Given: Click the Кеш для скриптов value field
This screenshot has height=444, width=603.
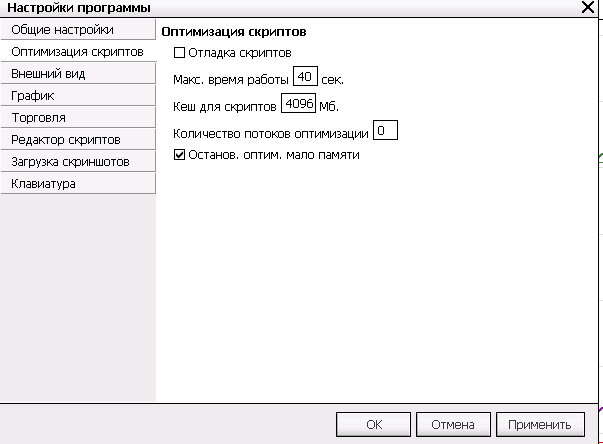Looking at the screenshot, I should [x=299, y=103].
